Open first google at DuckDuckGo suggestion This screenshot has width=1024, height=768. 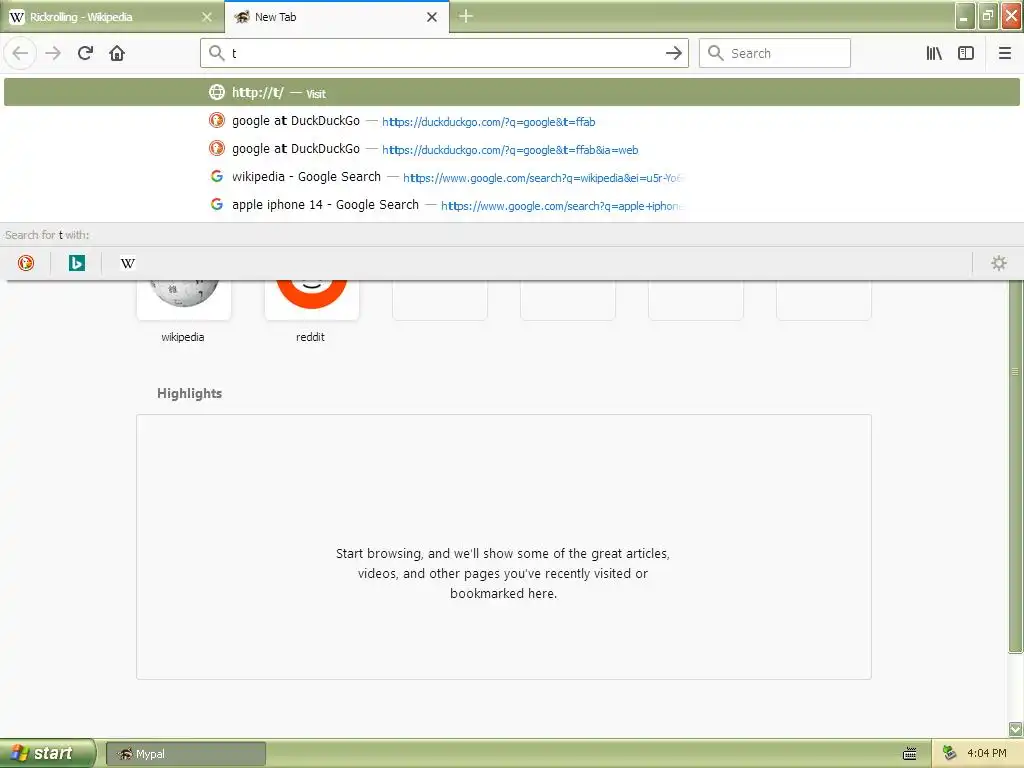pyautogui.click(x=512, y=121)
